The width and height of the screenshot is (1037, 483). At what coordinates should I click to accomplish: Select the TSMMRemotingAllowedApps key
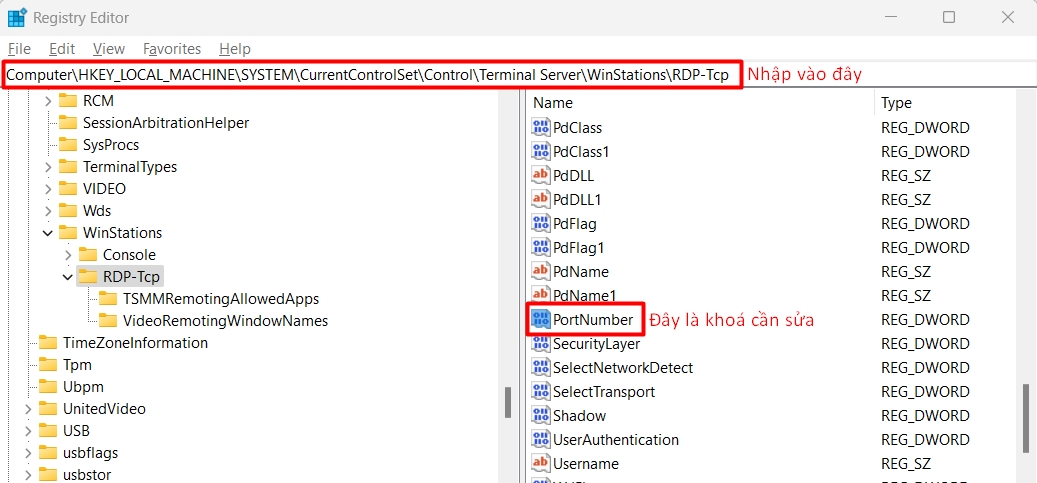tap(220, 299)
